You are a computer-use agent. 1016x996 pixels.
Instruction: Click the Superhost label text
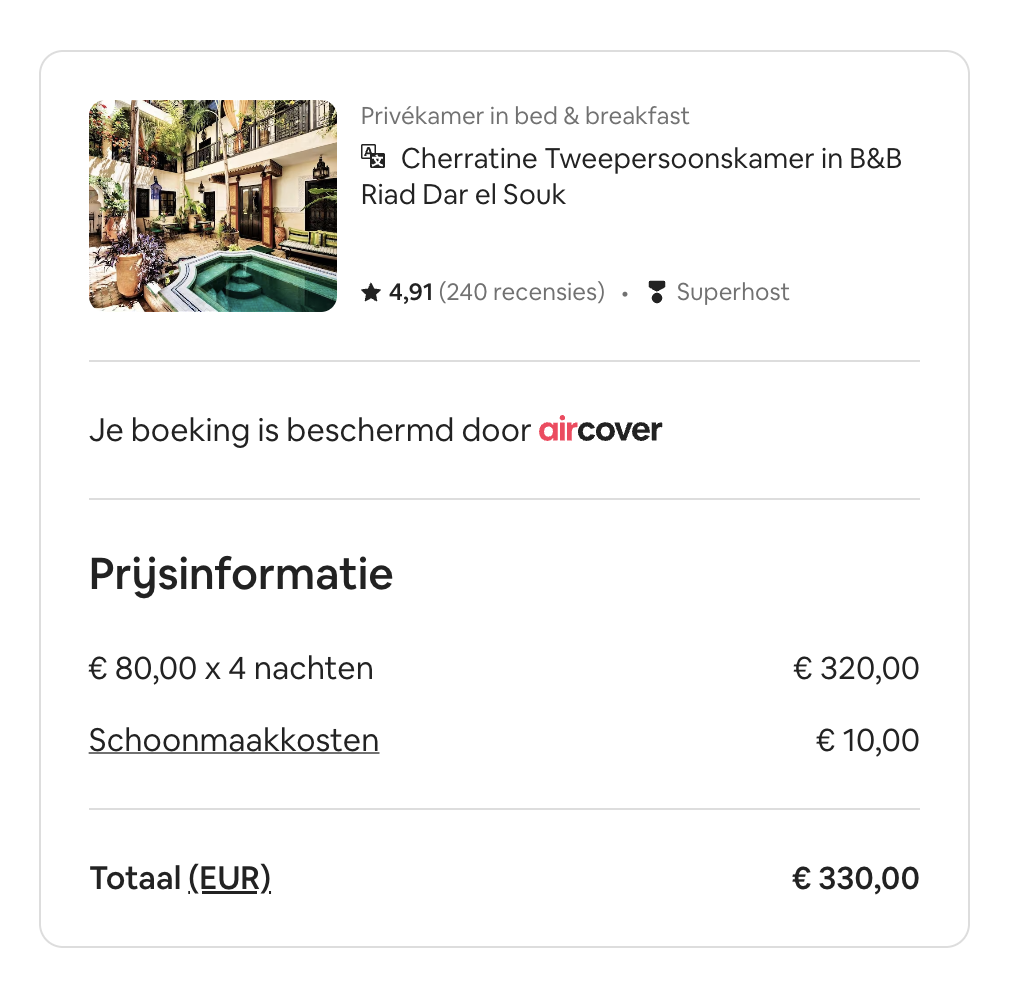[733, 292]
